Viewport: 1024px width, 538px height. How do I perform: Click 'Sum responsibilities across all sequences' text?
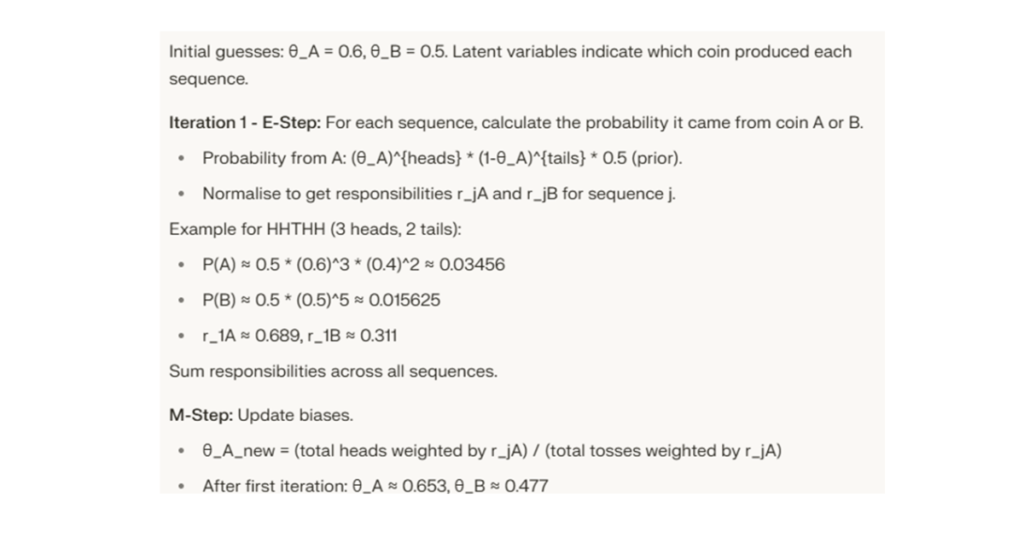point(333,371)
